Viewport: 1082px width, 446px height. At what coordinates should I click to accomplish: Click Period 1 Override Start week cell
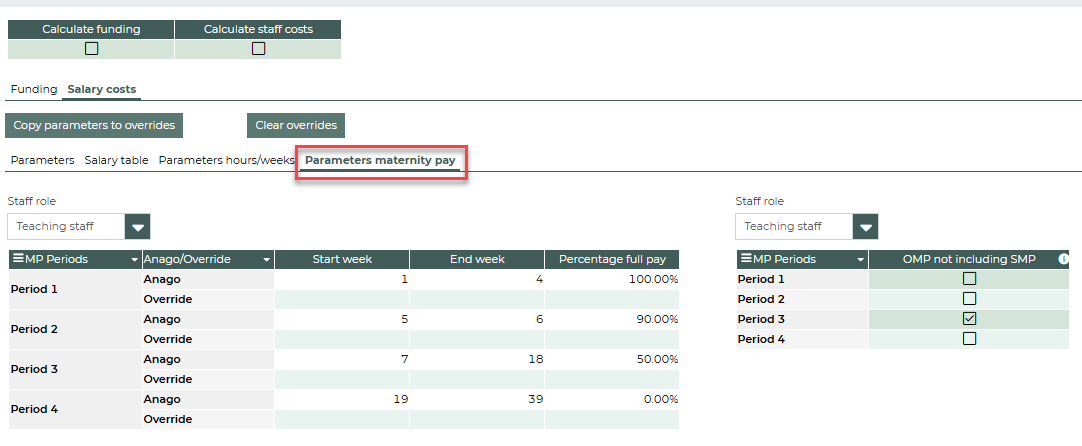(x=341, y=299)
